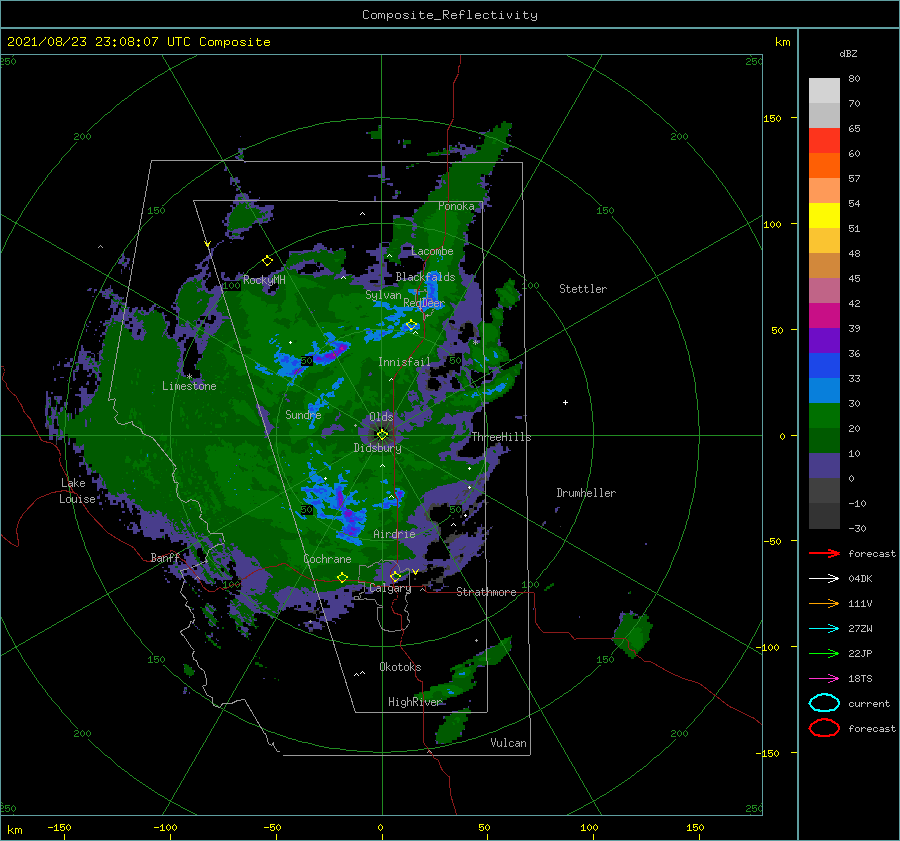900x841 pixels.
Task: Click the Ponoka label
Action: (x=456, y=206)
